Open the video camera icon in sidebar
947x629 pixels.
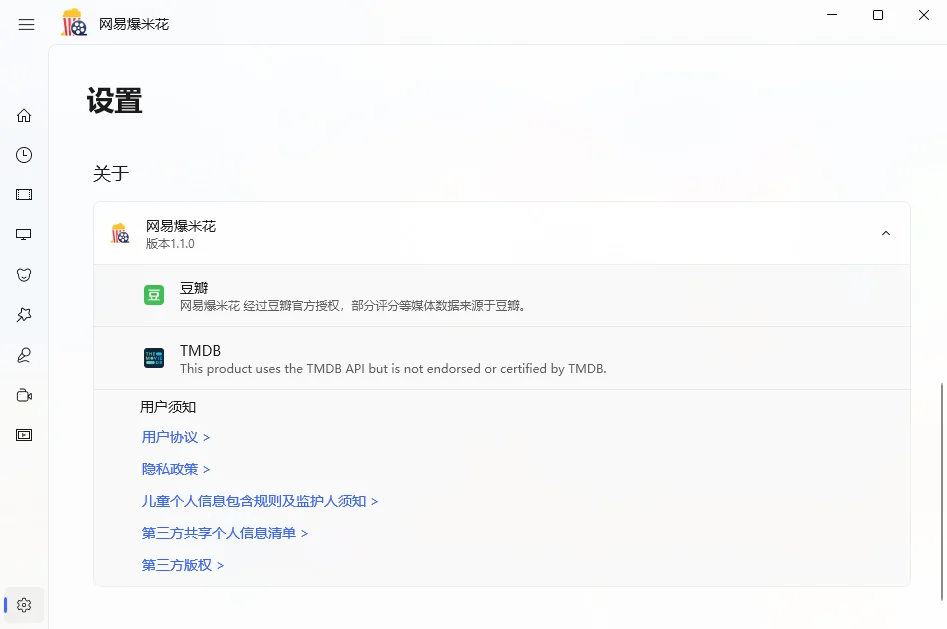pyautogui.click(x=24, y=395)
